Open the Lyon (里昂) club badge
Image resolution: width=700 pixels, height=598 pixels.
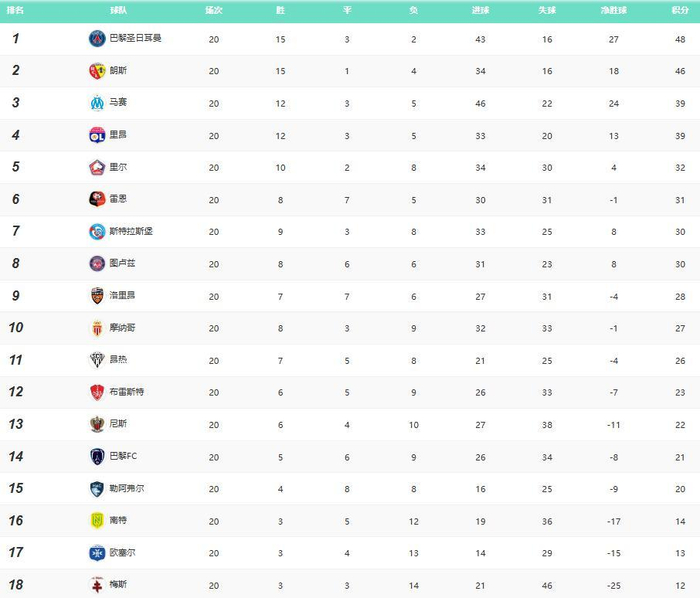tap(96, 135)
